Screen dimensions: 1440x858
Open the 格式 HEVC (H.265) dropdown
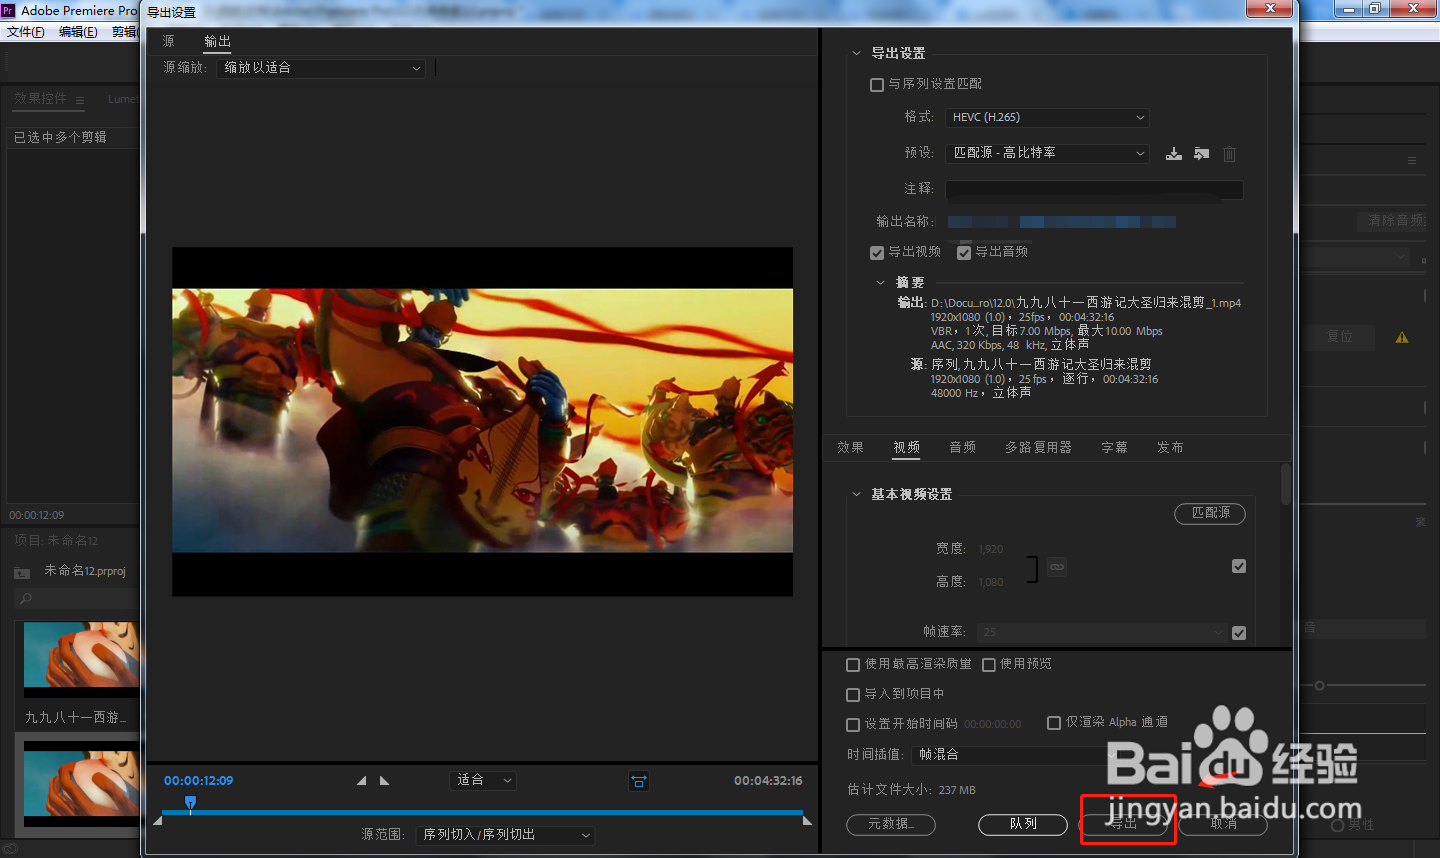(1047, 118)
